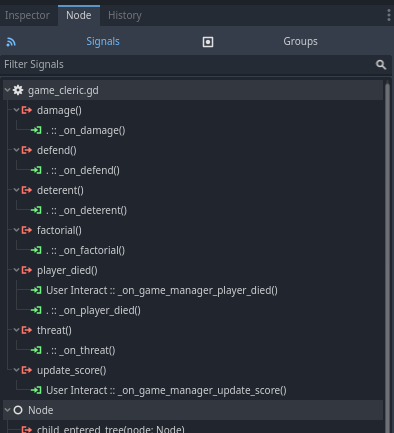Click the Signals broadcast icon
The width and height of the screenshot is (394, 433).
[11, 42]
